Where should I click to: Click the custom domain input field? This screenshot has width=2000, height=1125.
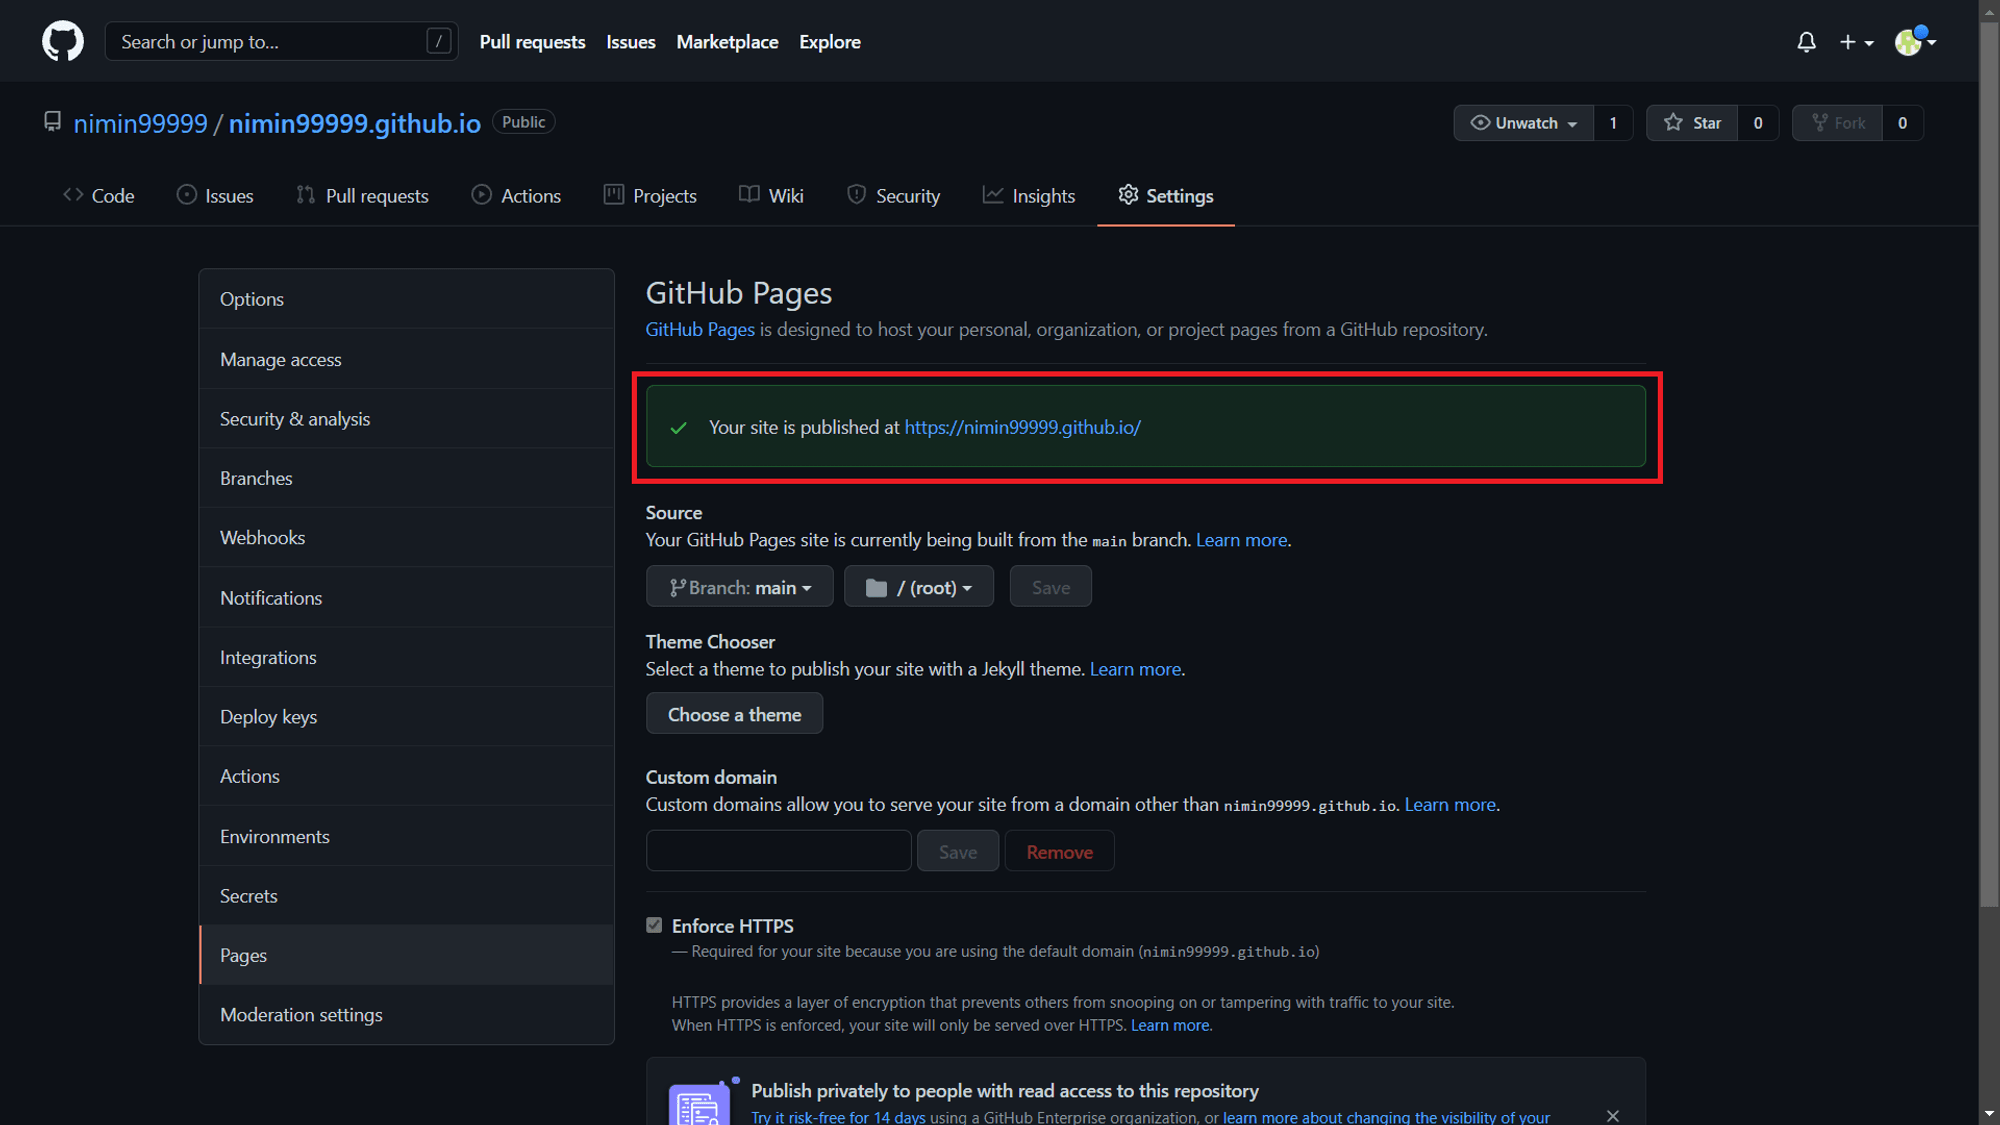point(778,851)
